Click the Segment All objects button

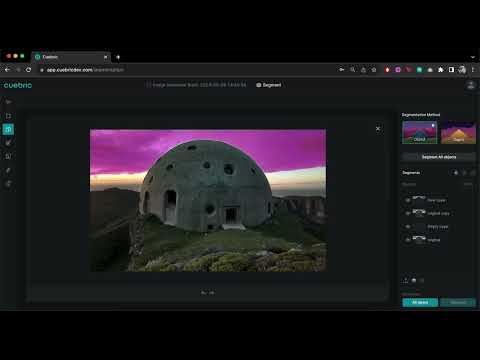(x=439, y=157)
